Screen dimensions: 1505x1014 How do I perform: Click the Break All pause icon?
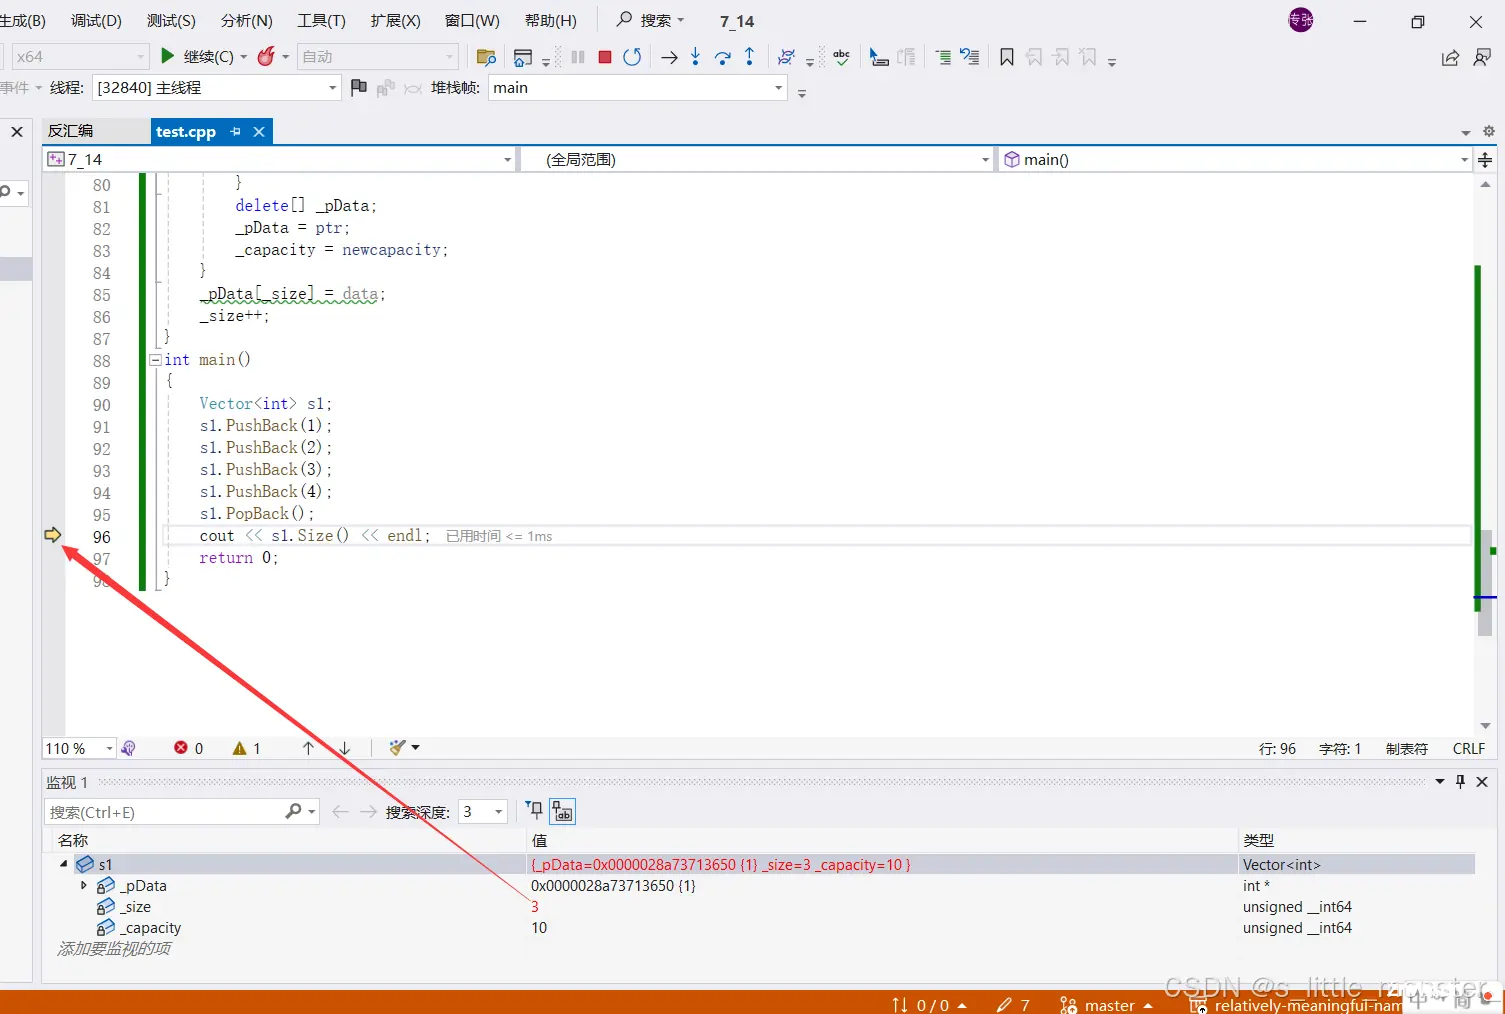(x=578, y=57)
